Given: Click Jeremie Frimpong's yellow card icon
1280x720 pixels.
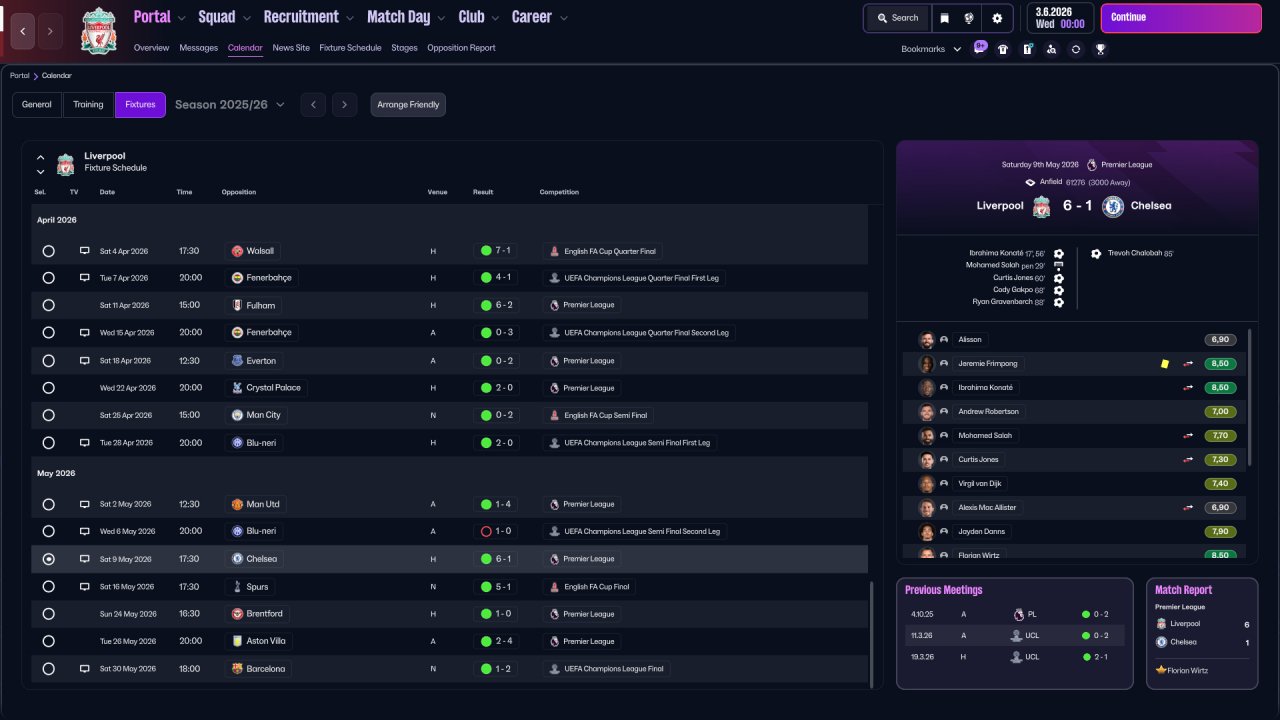Looking at the screenshot, I should point(1164,364).
